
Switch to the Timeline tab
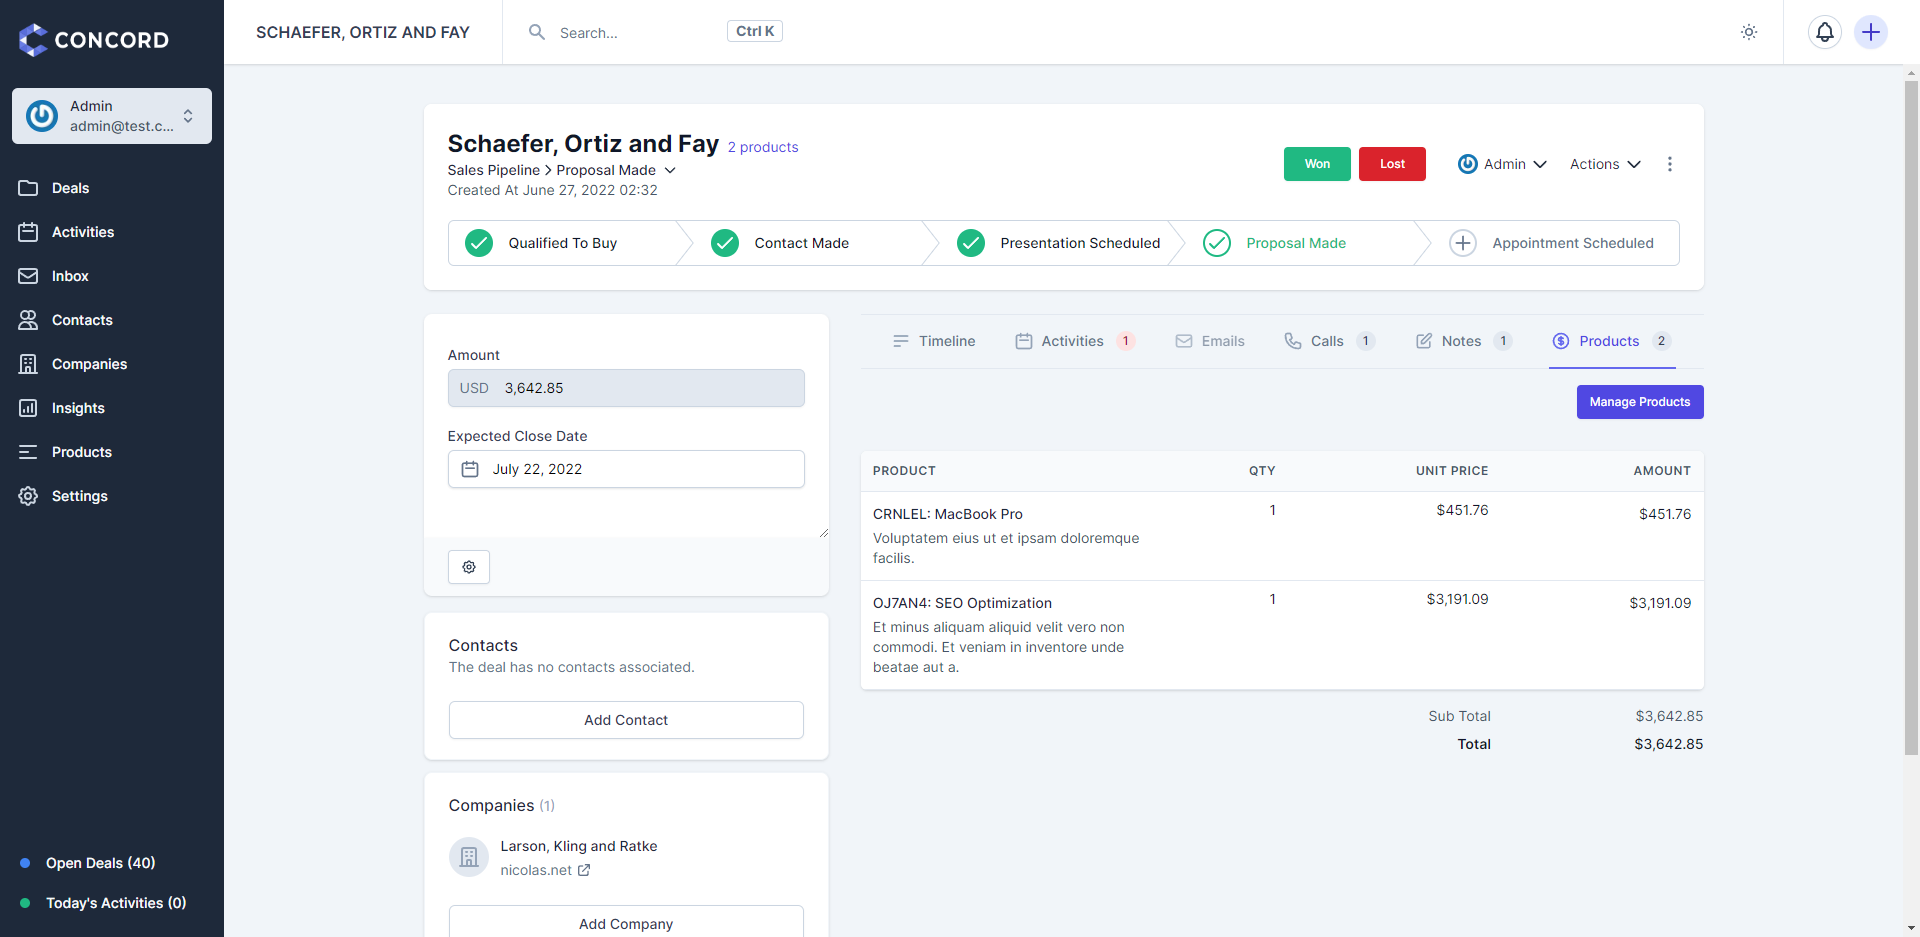(934, 341)
